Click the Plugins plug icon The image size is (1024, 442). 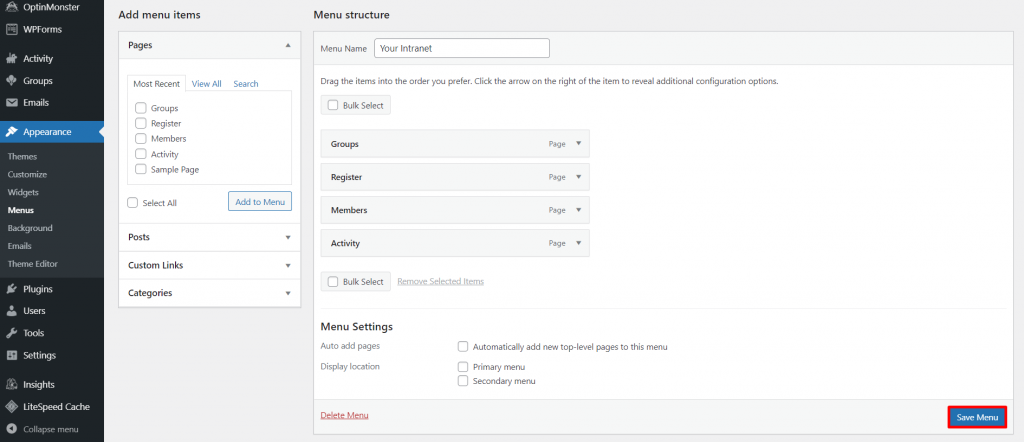(x=12, y=289)
